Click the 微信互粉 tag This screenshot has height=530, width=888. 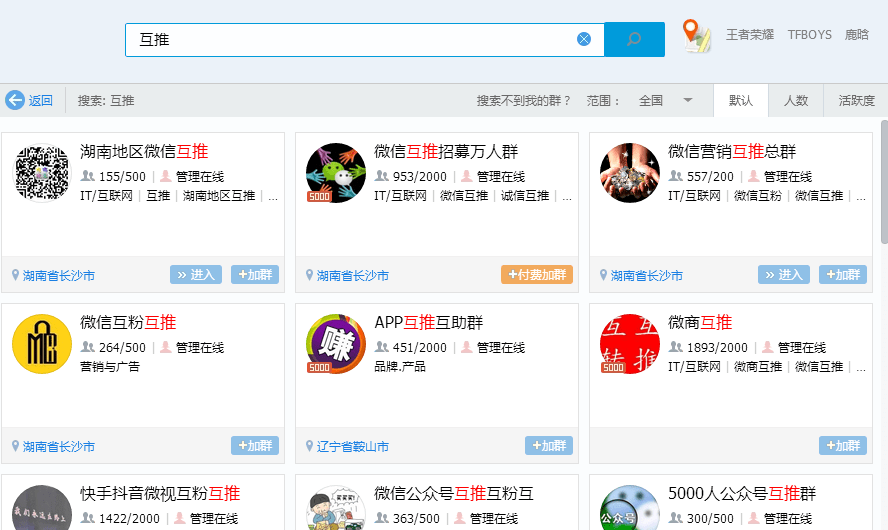click(758, 195)
